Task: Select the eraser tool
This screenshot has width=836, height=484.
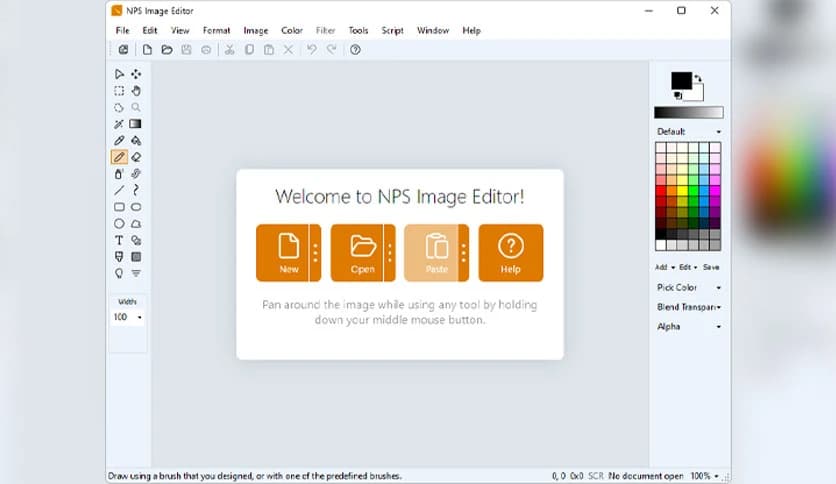Action: pyautogui.click(x=136, y=157)
